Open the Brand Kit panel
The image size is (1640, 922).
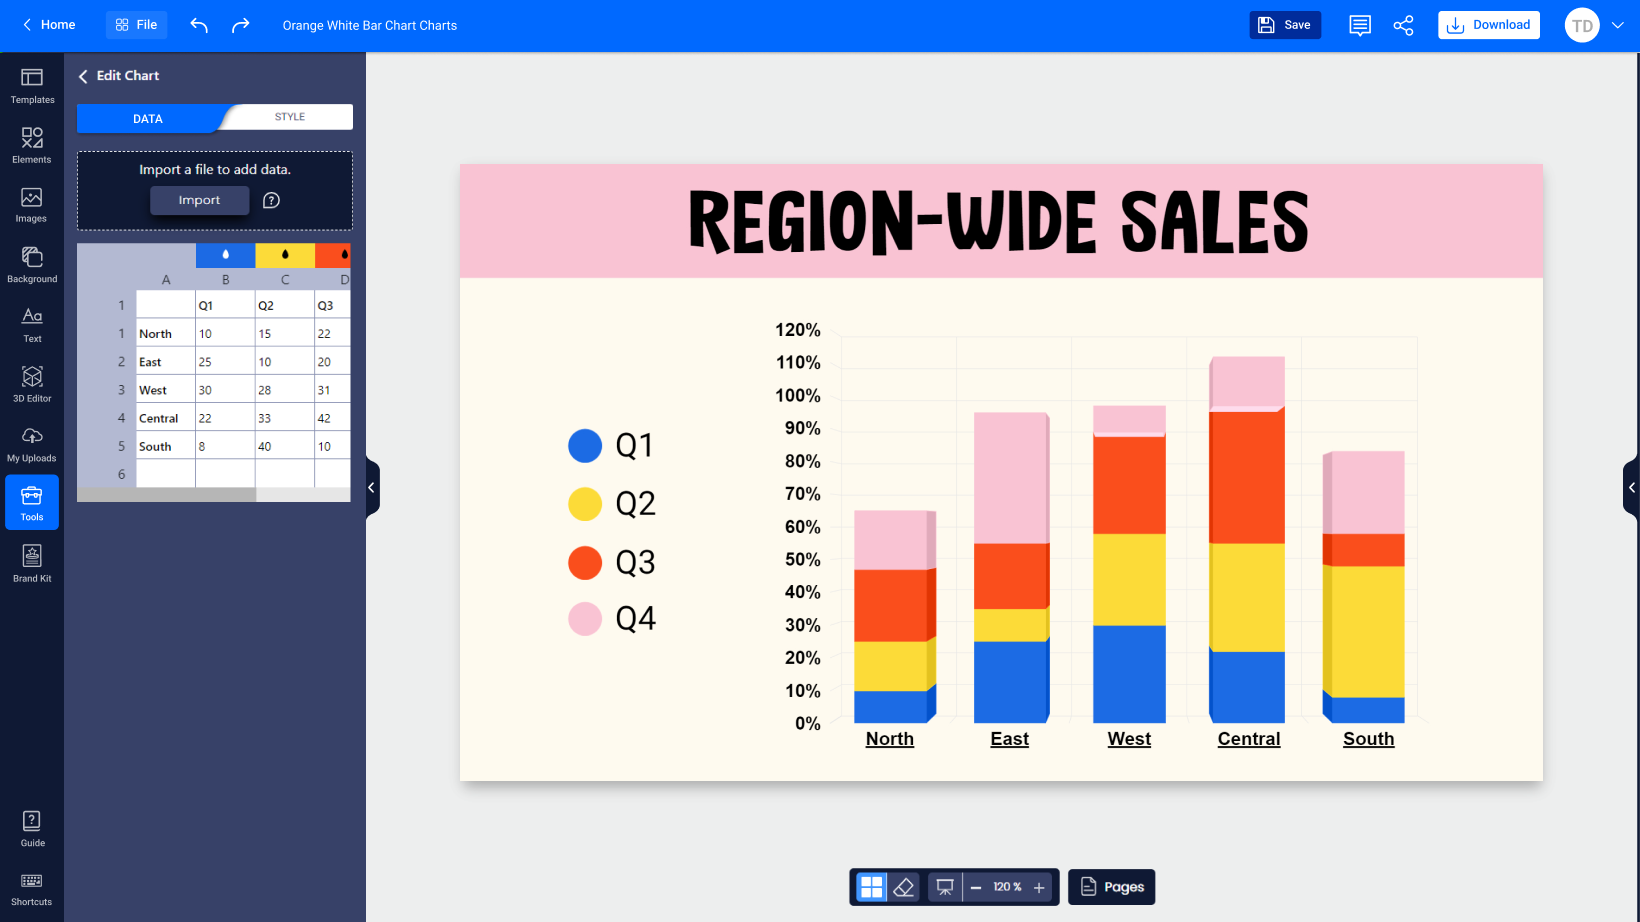coord(32,563)
